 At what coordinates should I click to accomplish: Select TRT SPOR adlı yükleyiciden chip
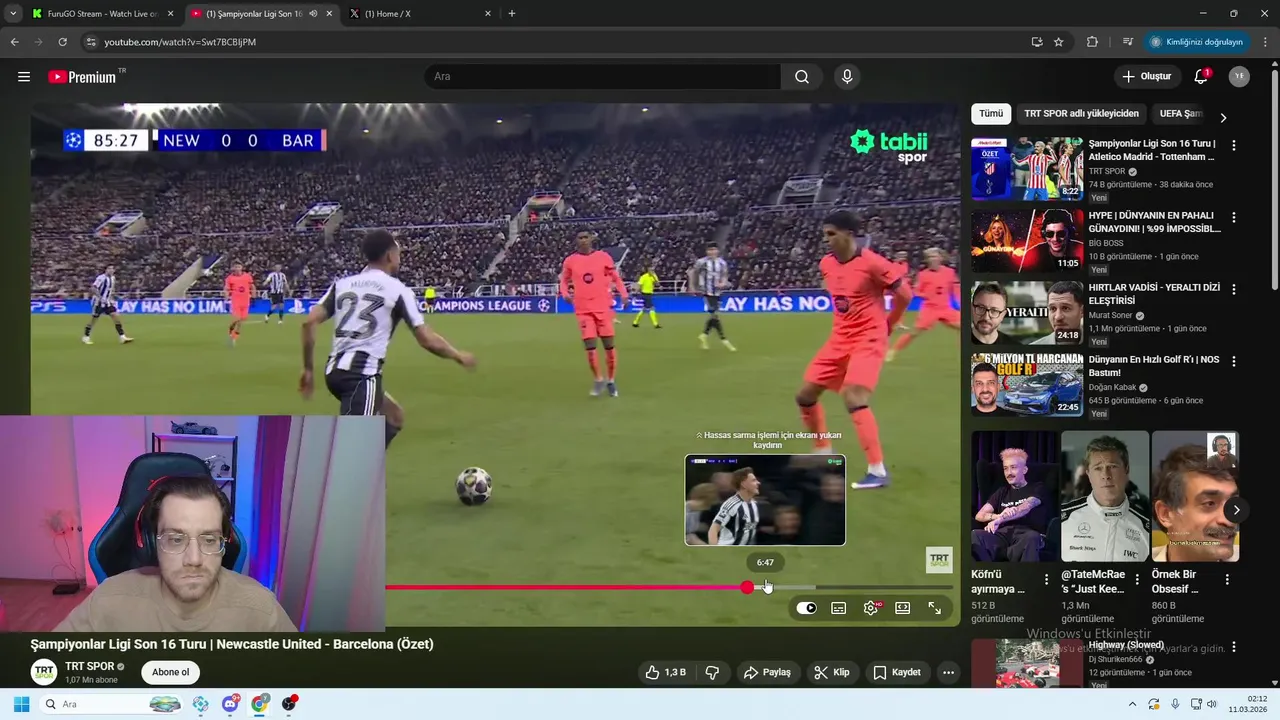(1081, 114)
